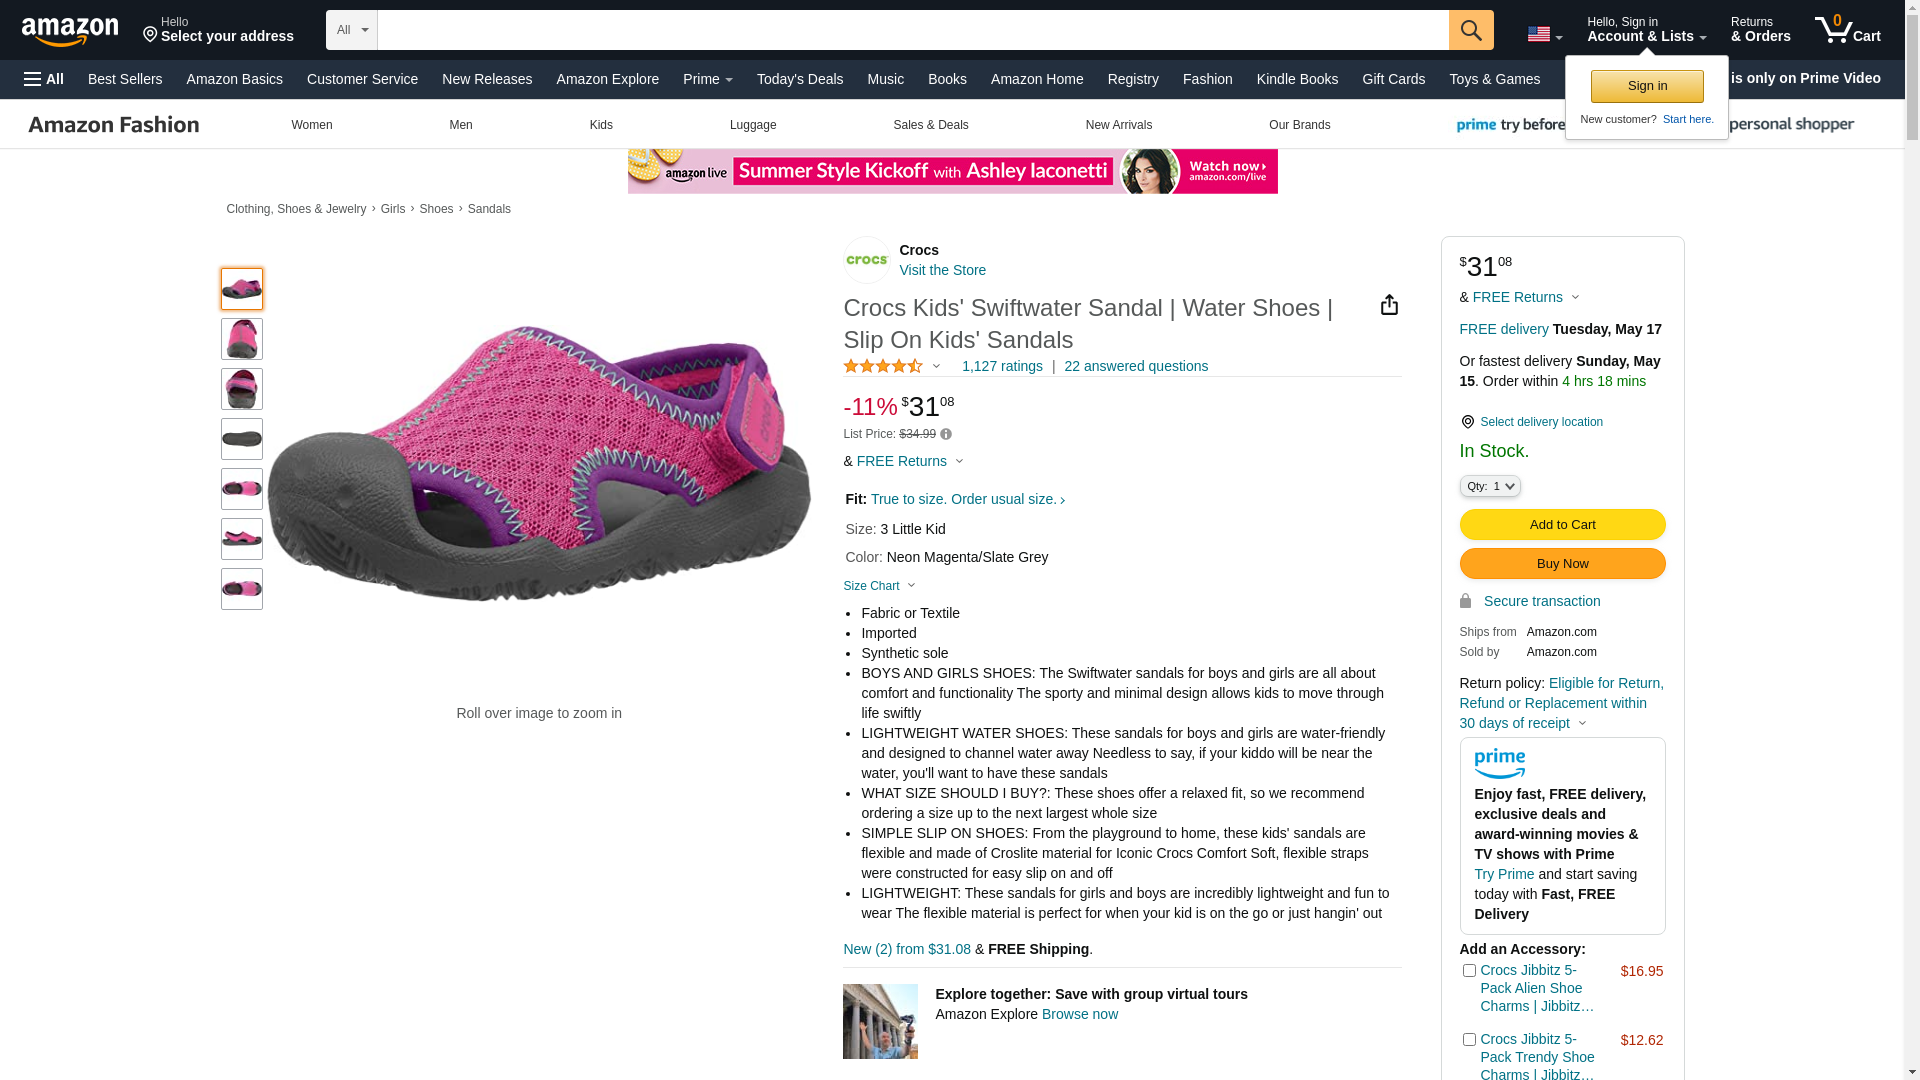The width and height of the screenshot is (1920, 1080).
Task: Open the All hamburger menu
Action: click(44, 79)
